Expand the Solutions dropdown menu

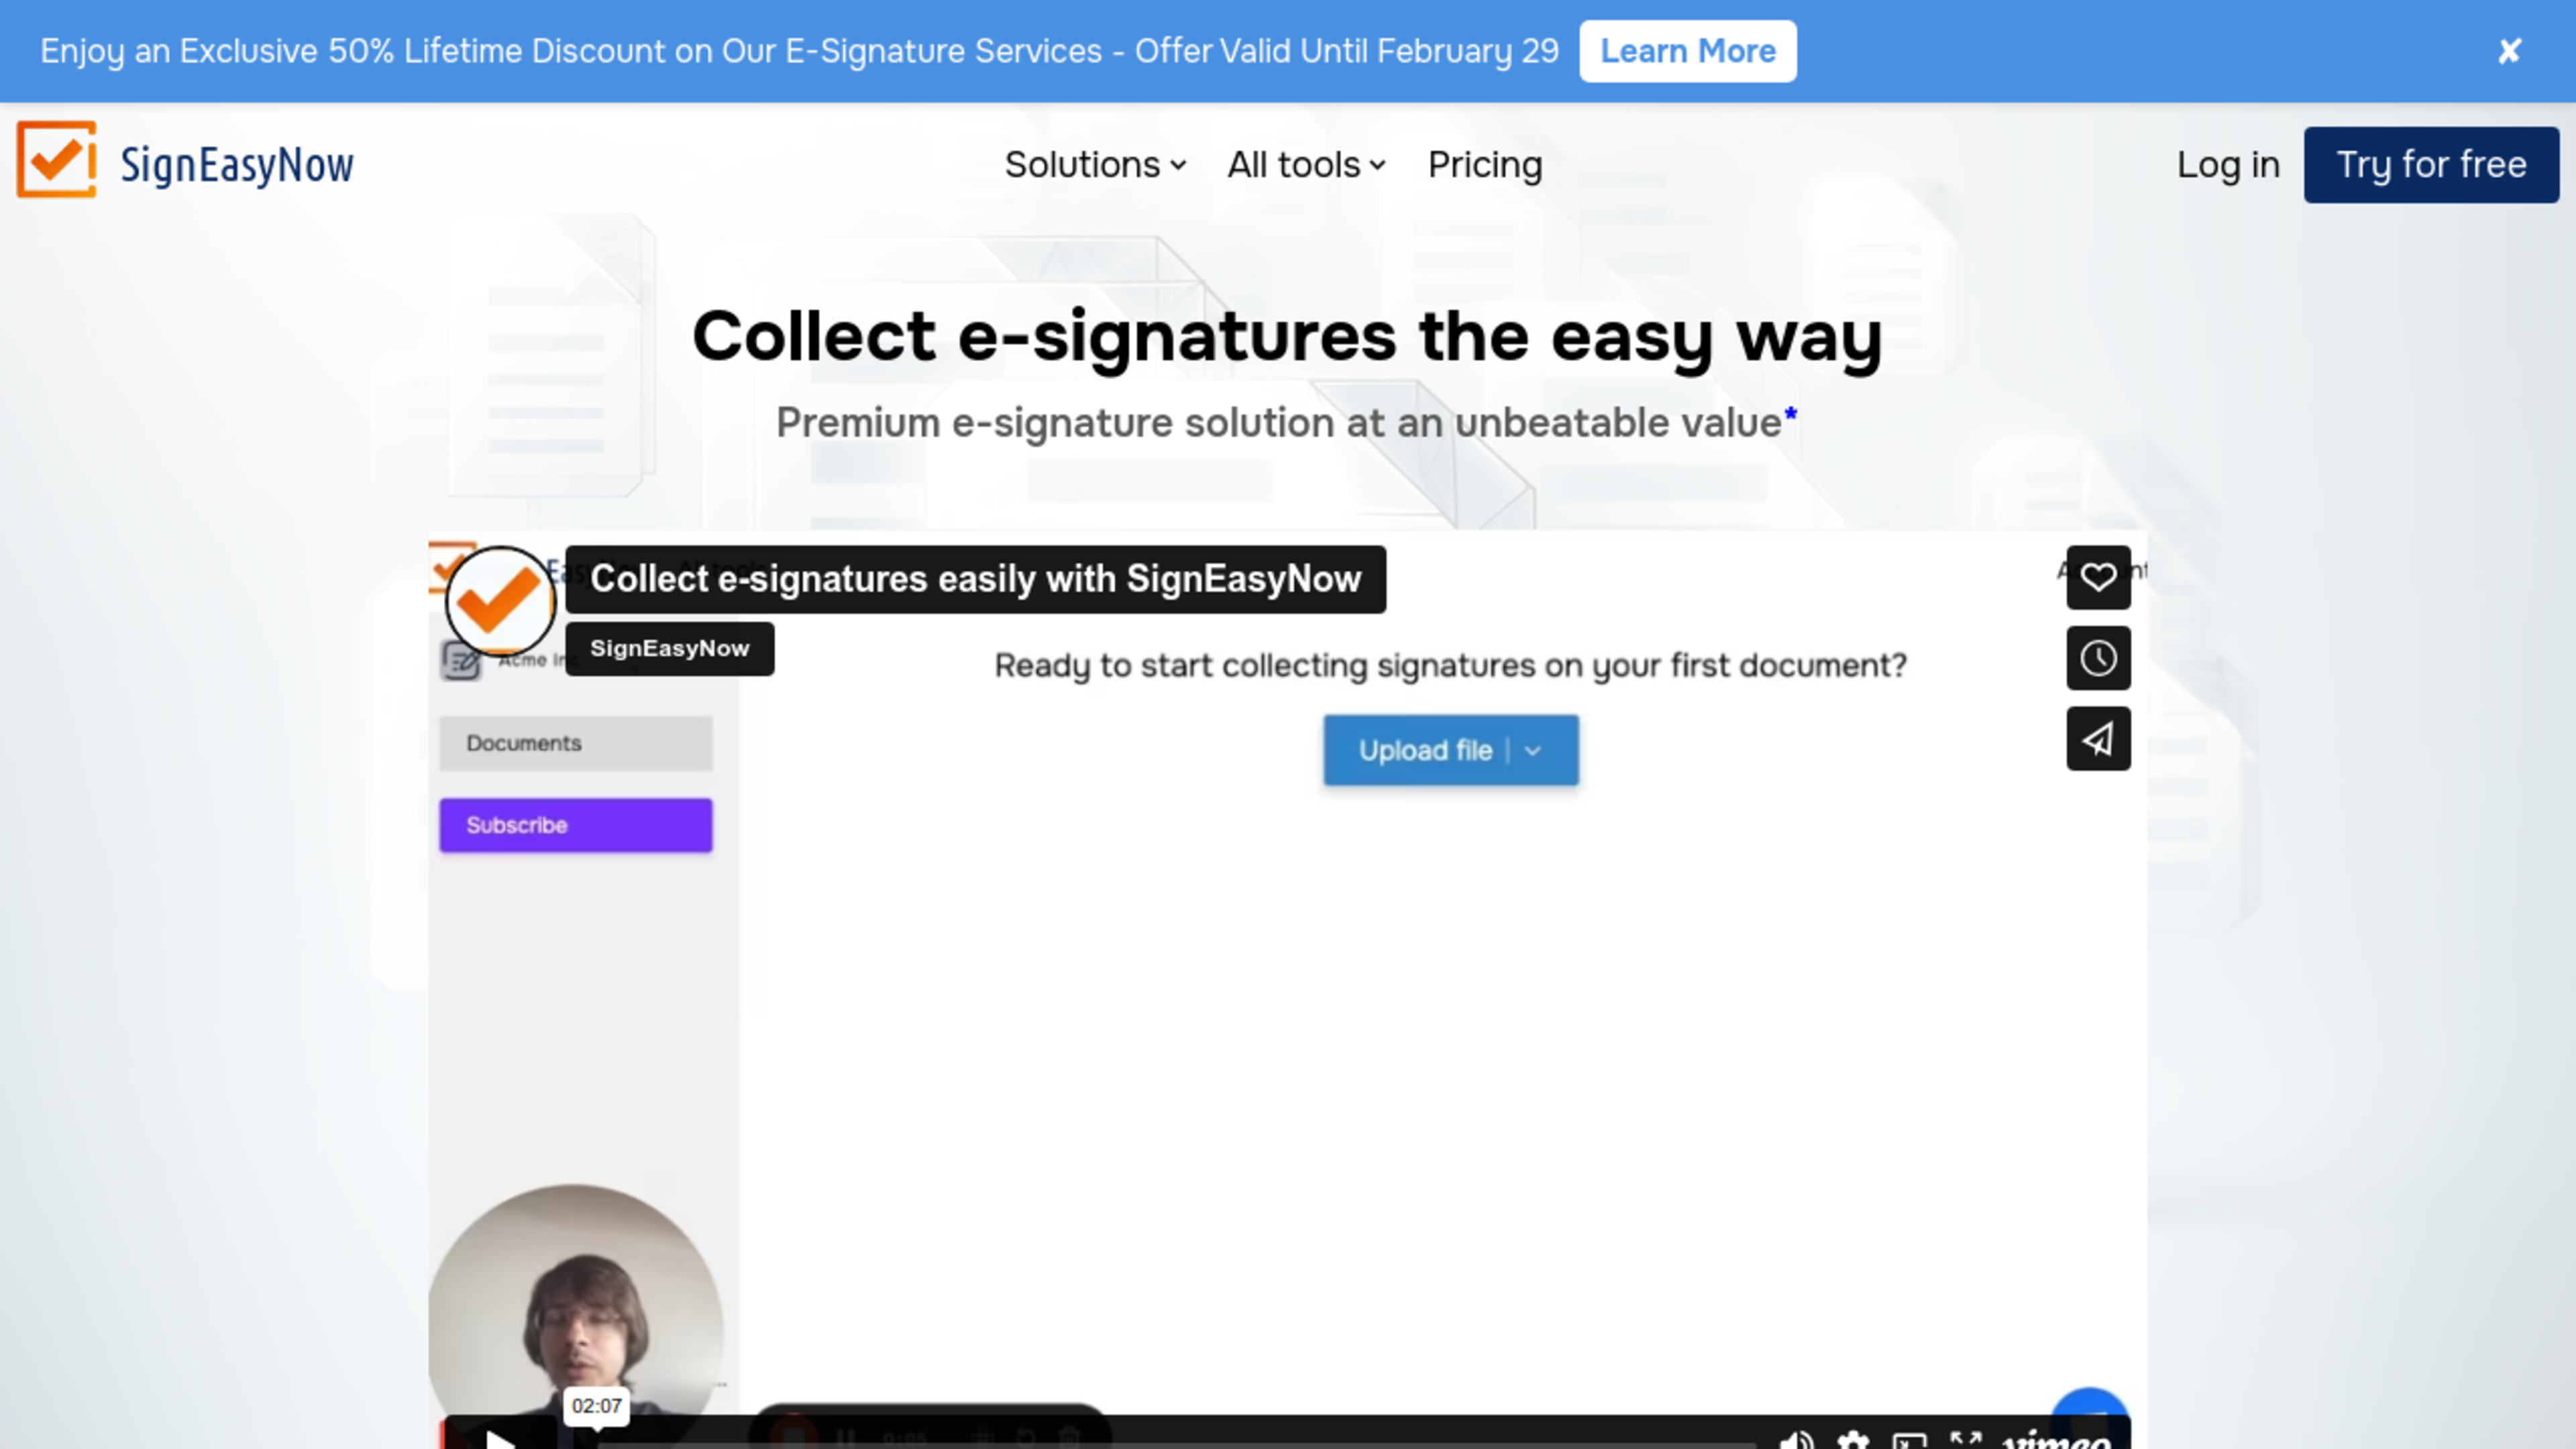1095,165
